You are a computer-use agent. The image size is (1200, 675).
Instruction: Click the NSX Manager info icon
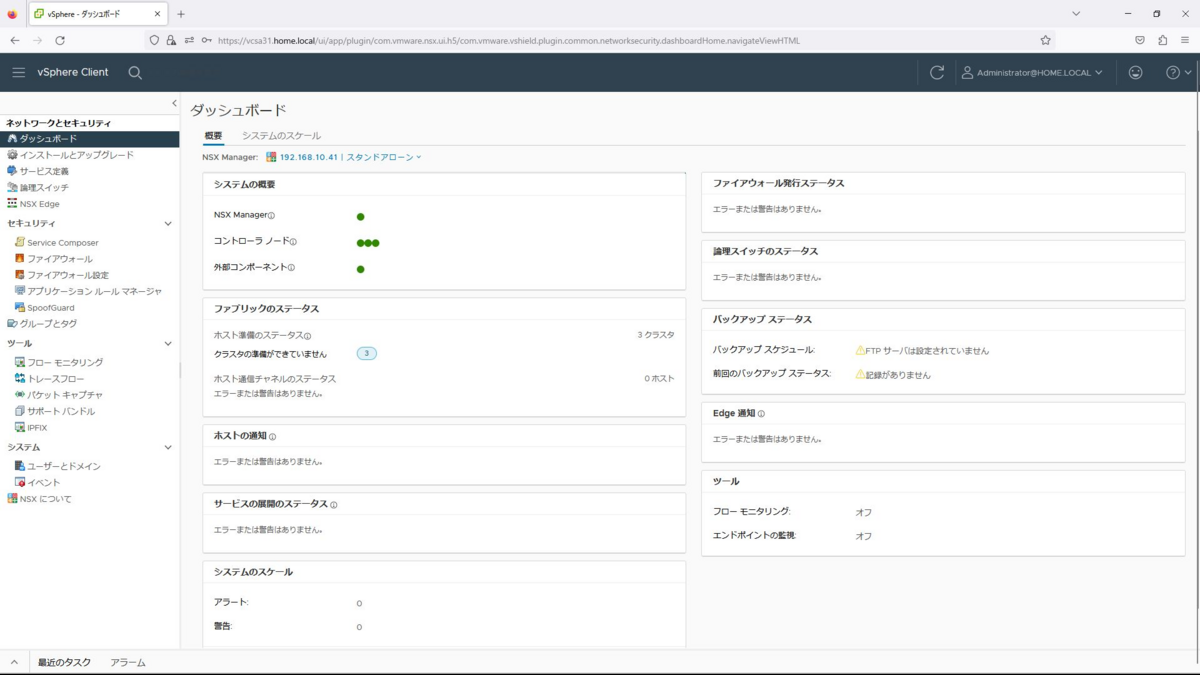(x=271, y=216)
